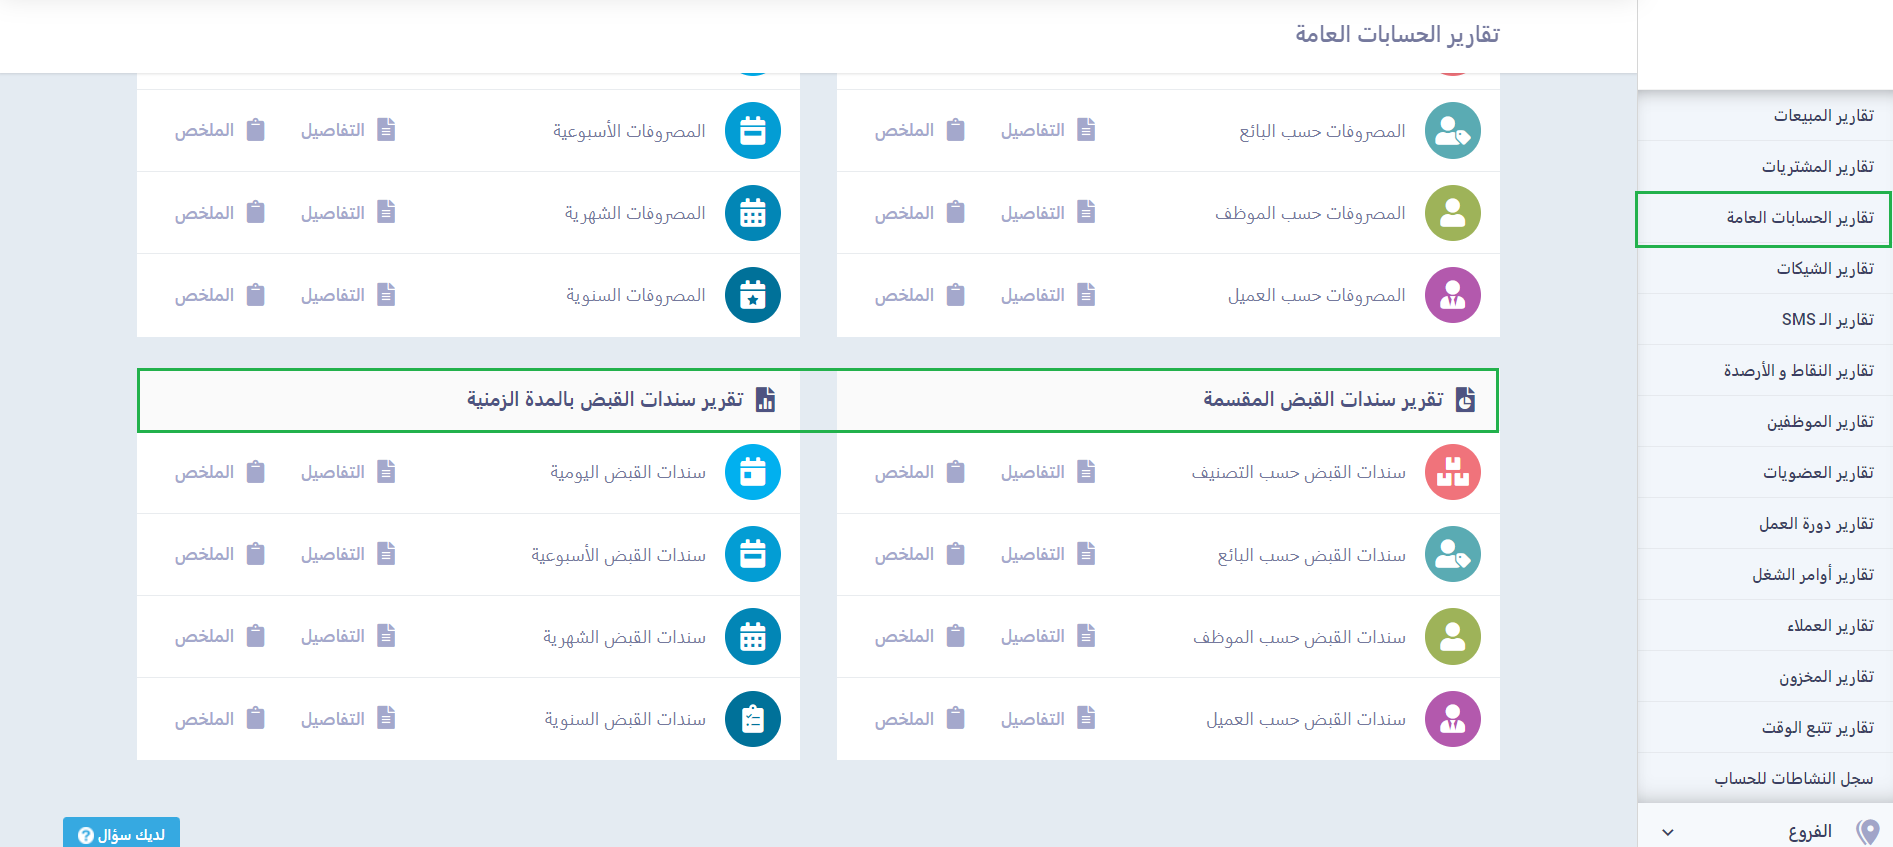The image size is (1893, 847).
Task: Open تقارير المبيعات in the sidebar
Action: (x=1823, y=116)
